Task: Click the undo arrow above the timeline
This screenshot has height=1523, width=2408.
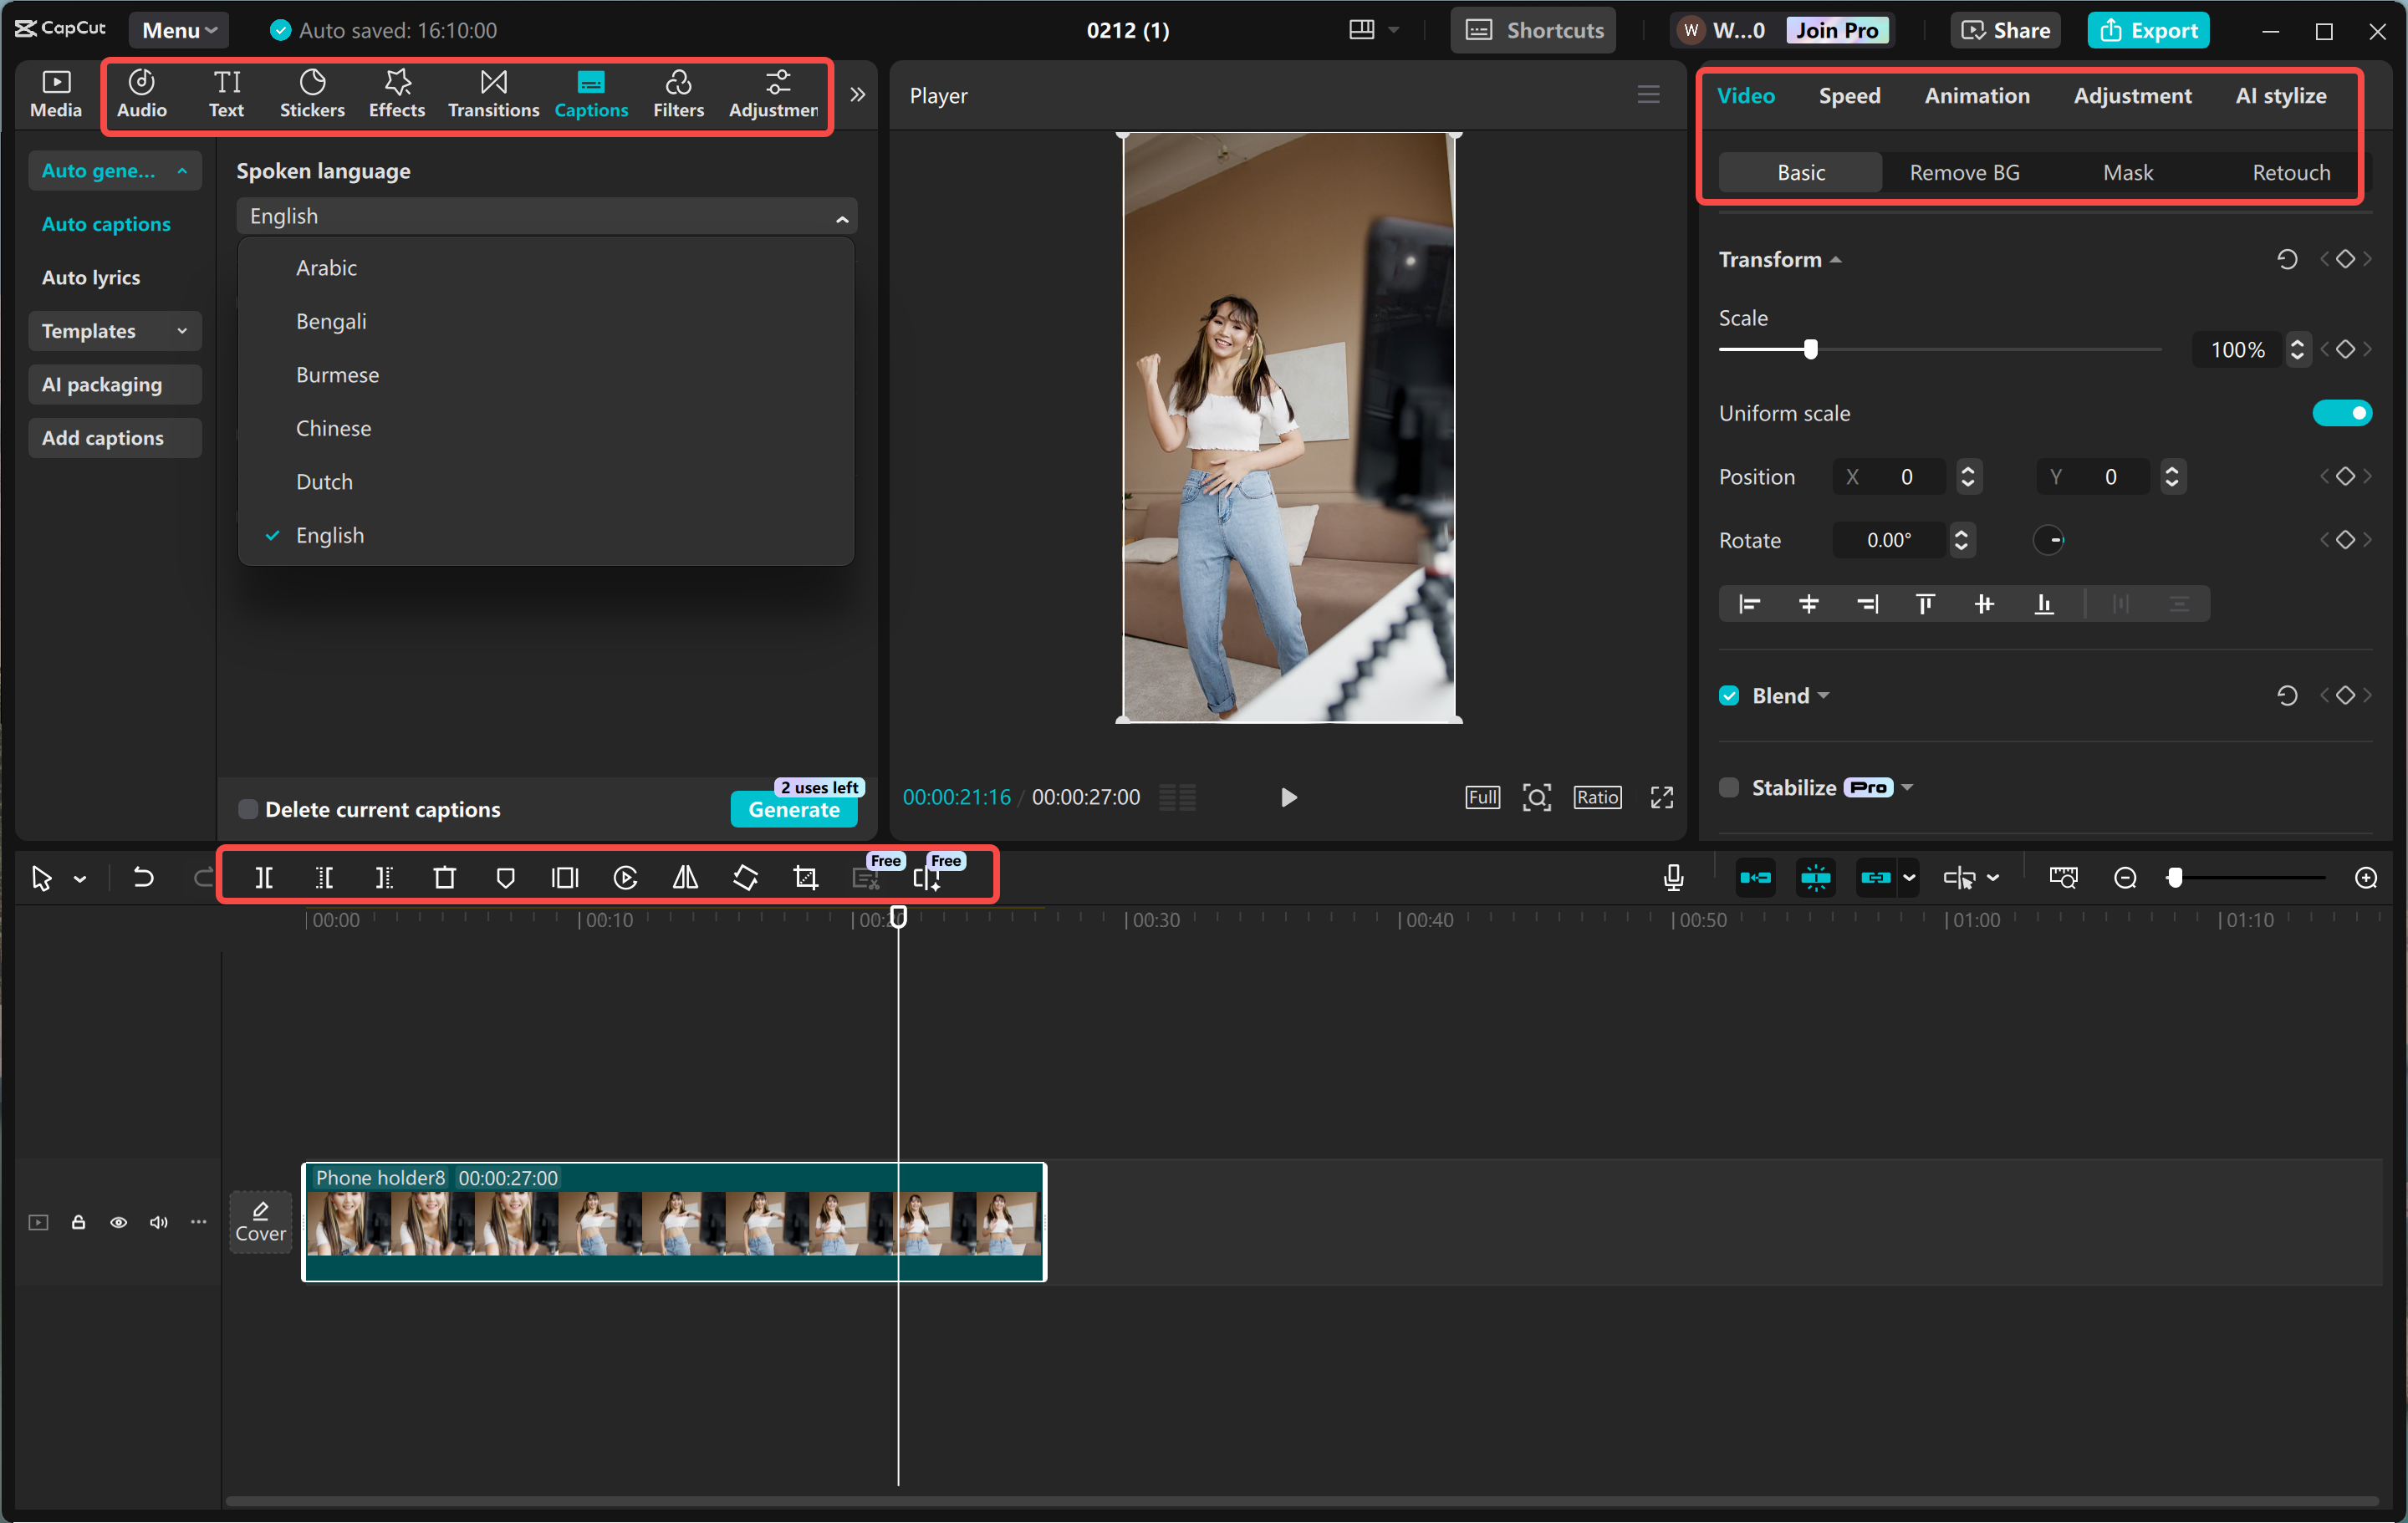Action: pyautogui.click(x=143, y=877)
